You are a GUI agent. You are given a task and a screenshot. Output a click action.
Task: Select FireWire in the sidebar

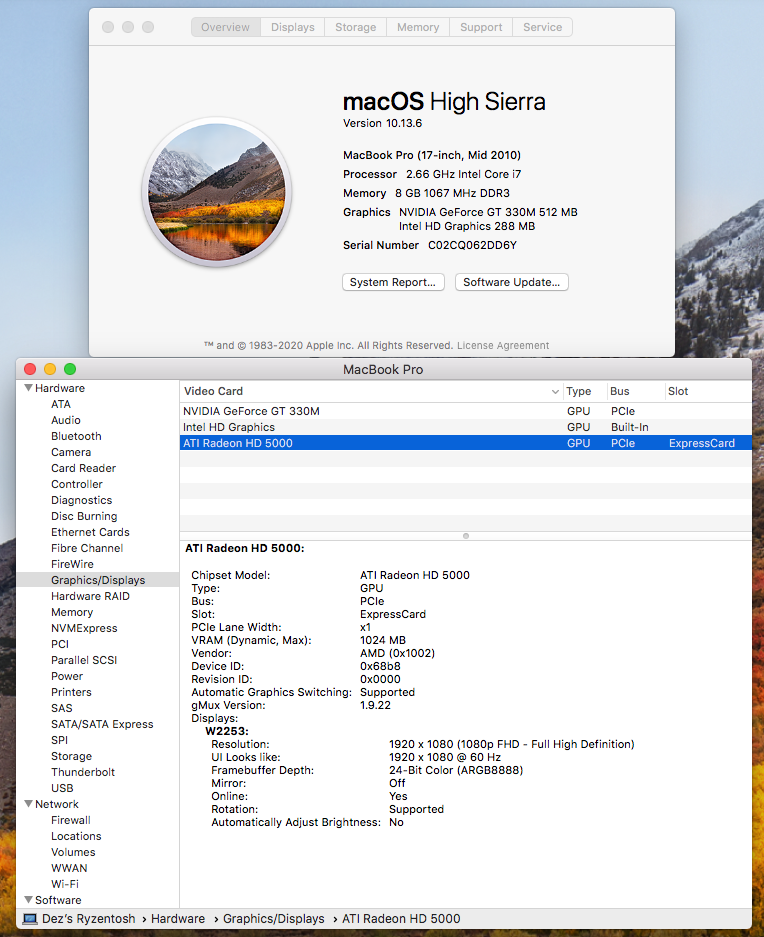click(72, 564)
